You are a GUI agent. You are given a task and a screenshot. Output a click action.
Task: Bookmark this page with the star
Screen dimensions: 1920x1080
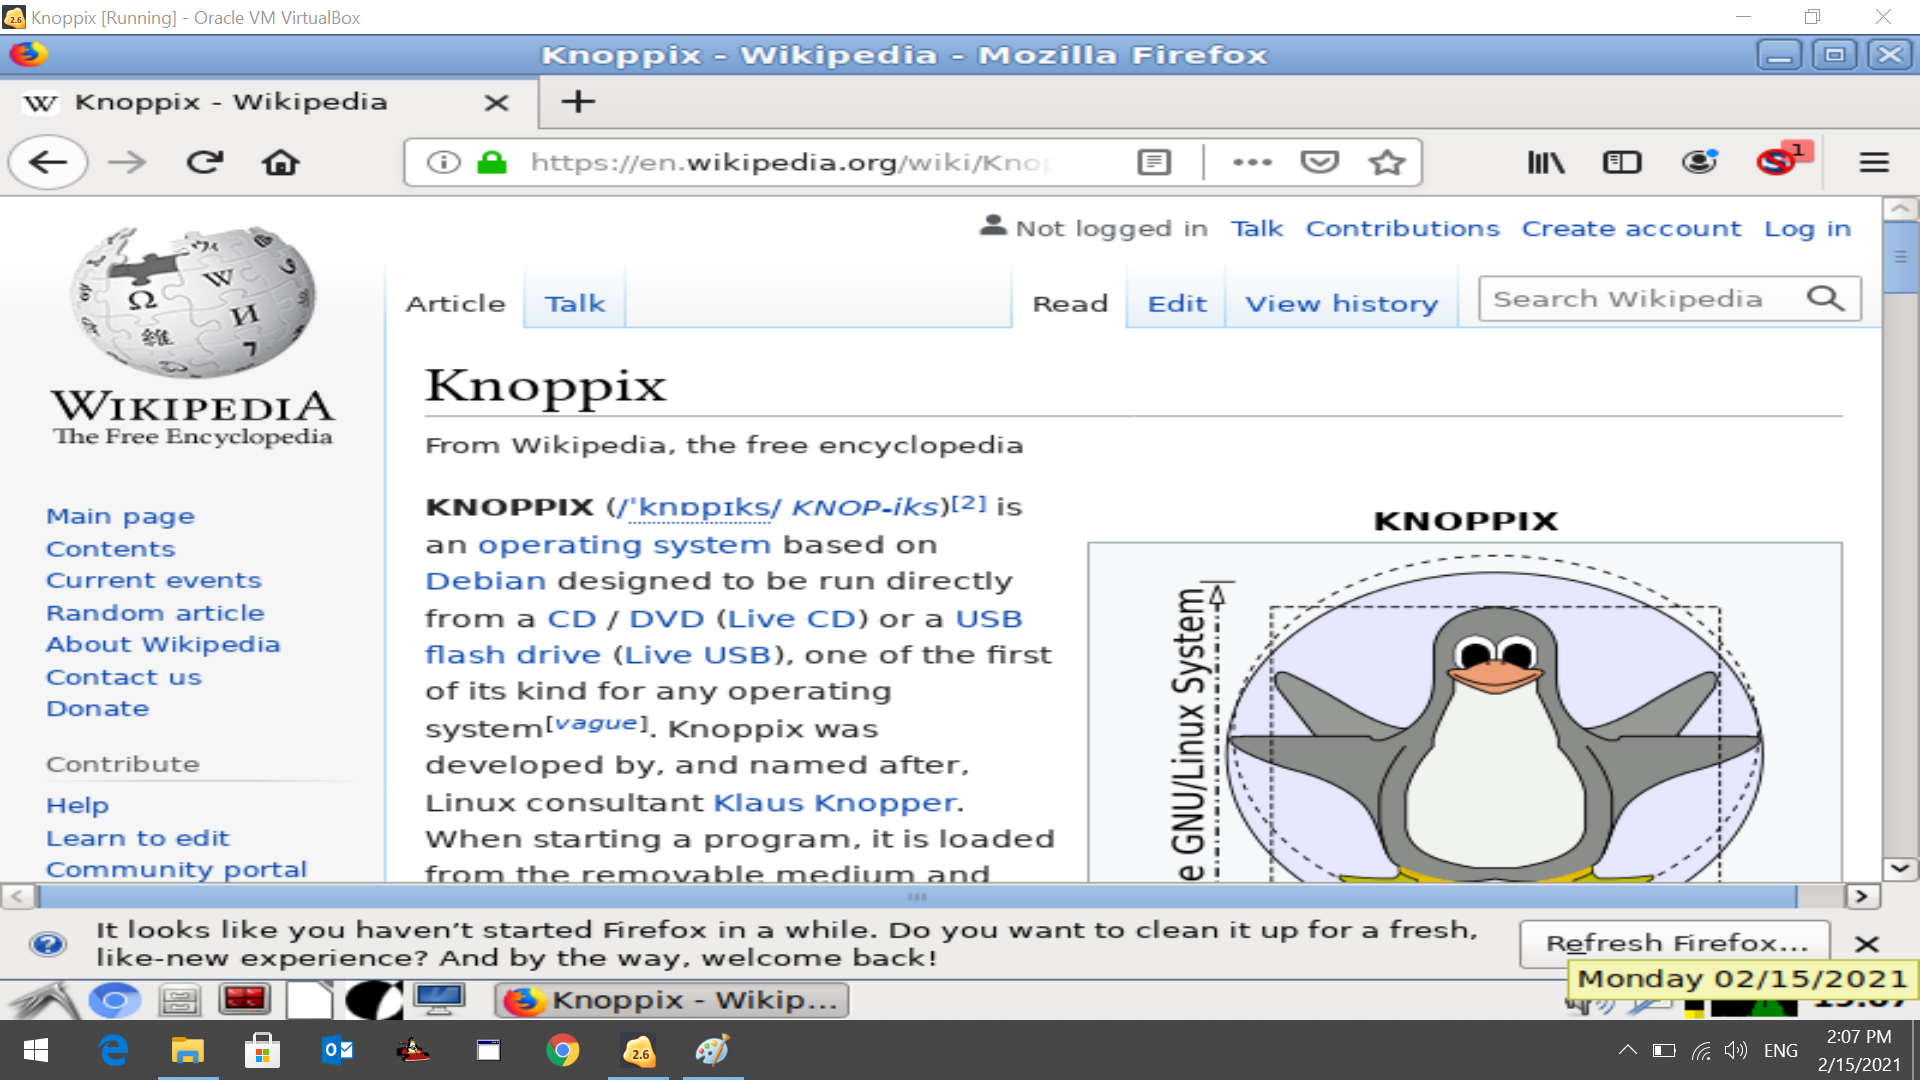tap(1387, 161)
